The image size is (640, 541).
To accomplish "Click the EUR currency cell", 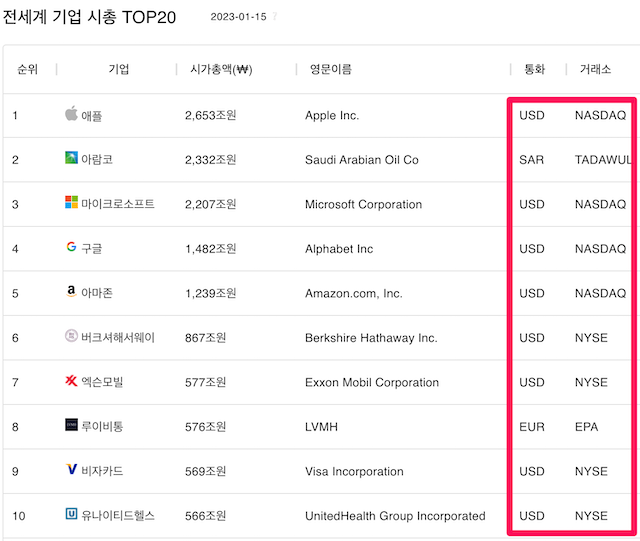I will tap(532, 426).
